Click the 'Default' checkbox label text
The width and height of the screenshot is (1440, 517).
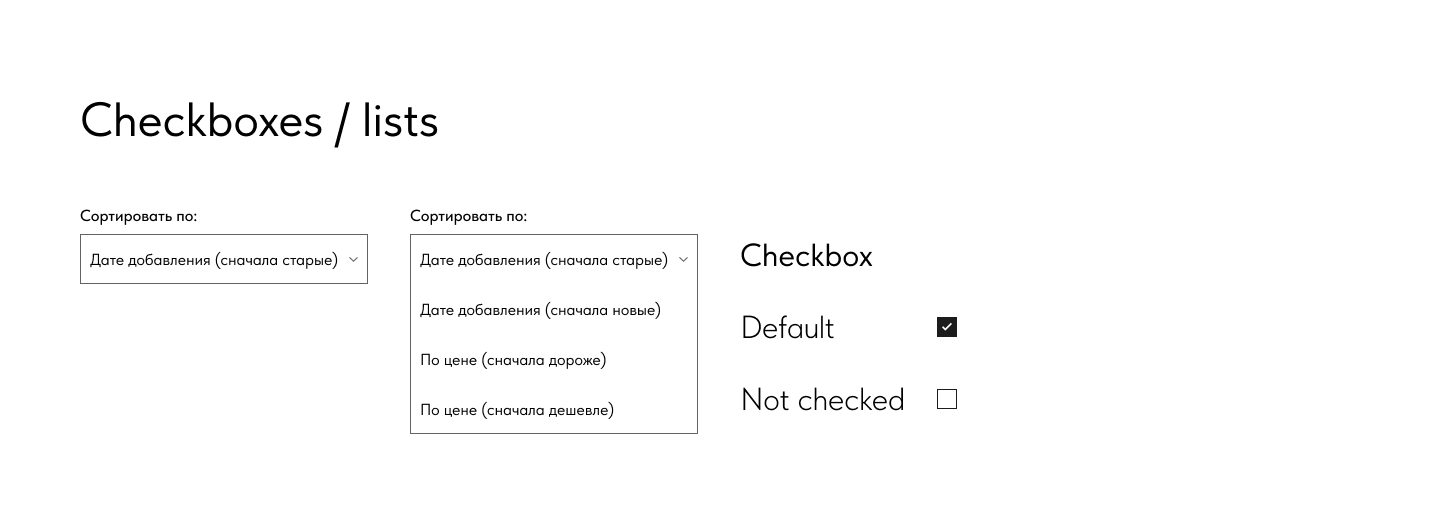pyautogui.click(x=787, y=328)
